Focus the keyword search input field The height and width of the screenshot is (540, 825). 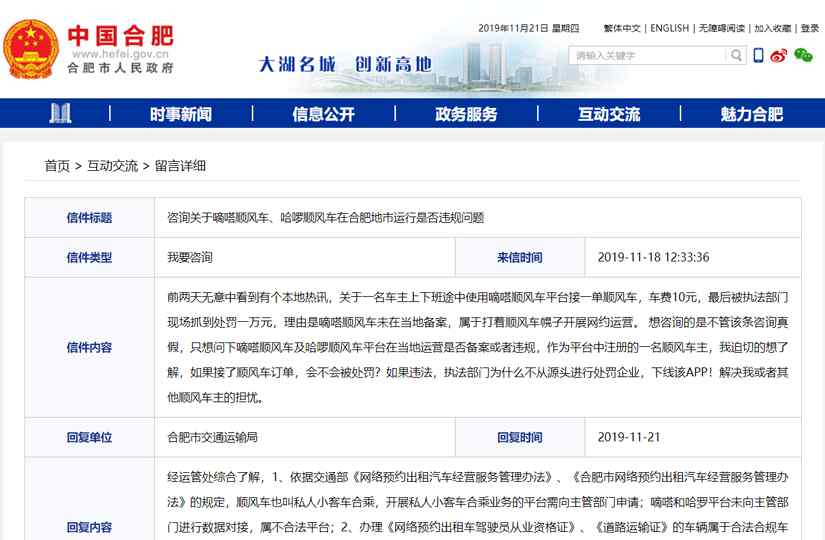tap(648, 55)
